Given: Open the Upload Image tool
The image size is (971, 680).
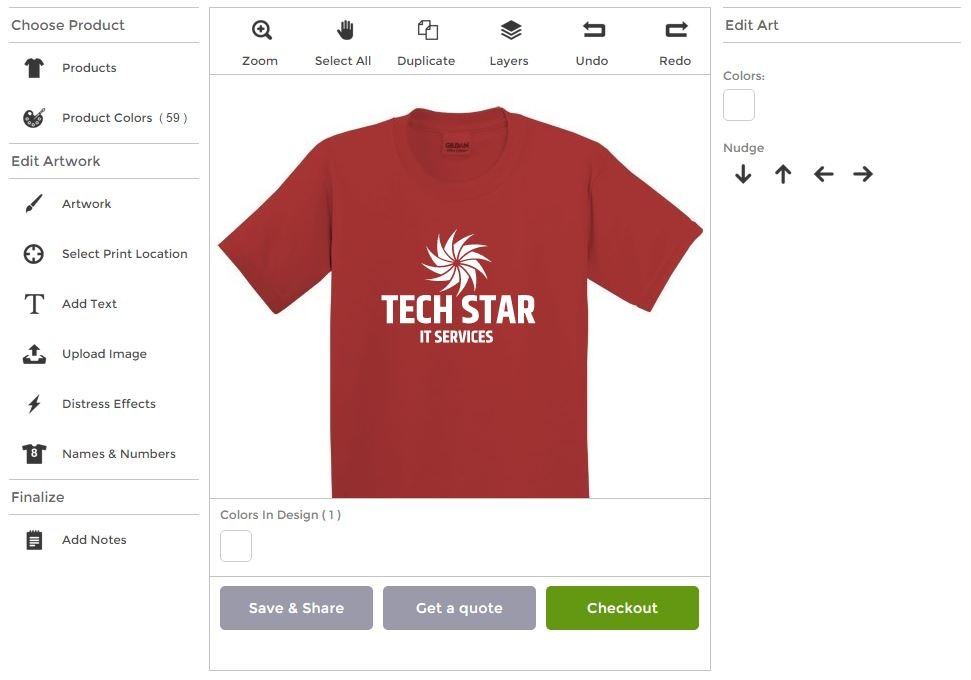Looking at the screenshot, I should [33, 353].
